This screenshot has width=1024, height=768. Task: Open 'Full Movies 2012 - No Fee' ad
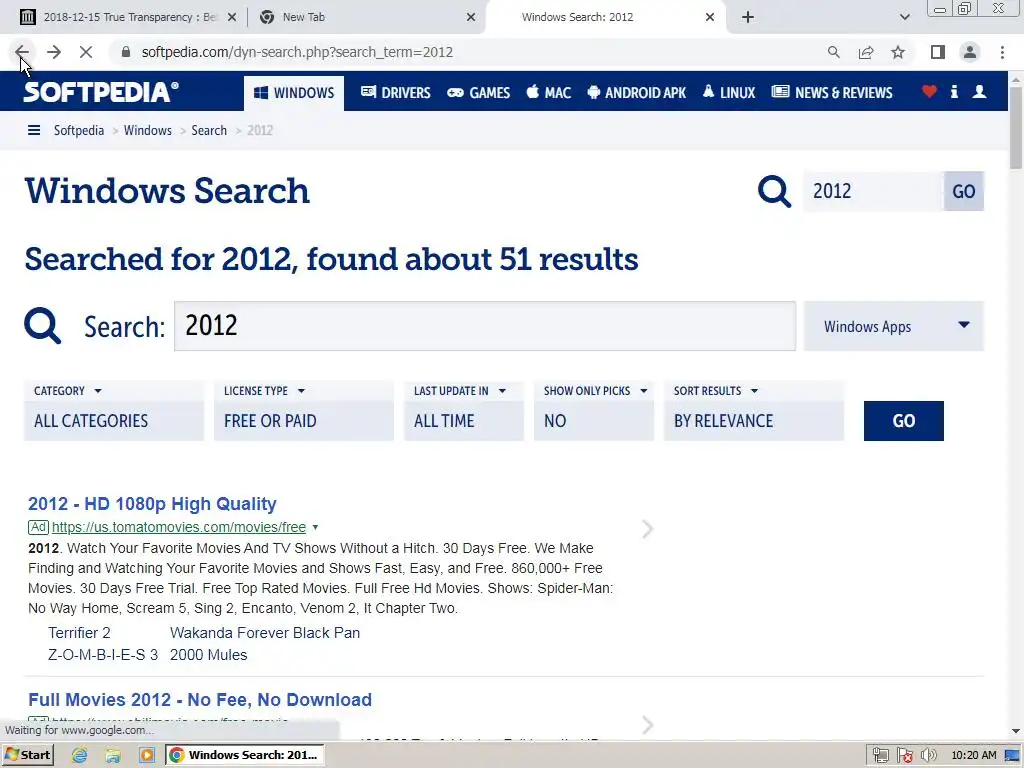200,699
